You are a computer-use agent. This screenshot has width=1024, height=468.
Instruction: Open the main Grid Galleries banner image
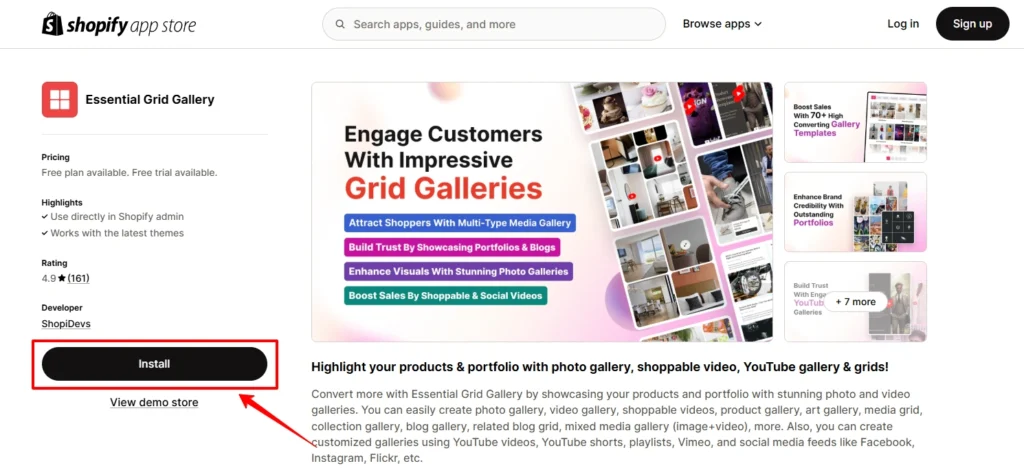542,211
